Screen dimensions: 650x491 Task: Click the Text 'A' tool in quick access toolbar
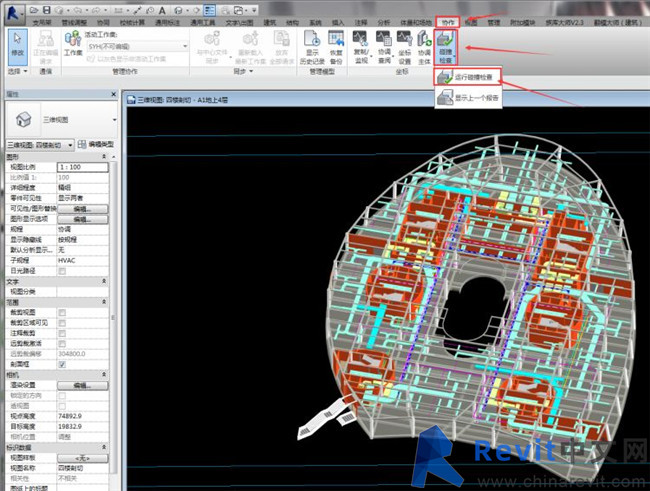(x=162, y=10)
